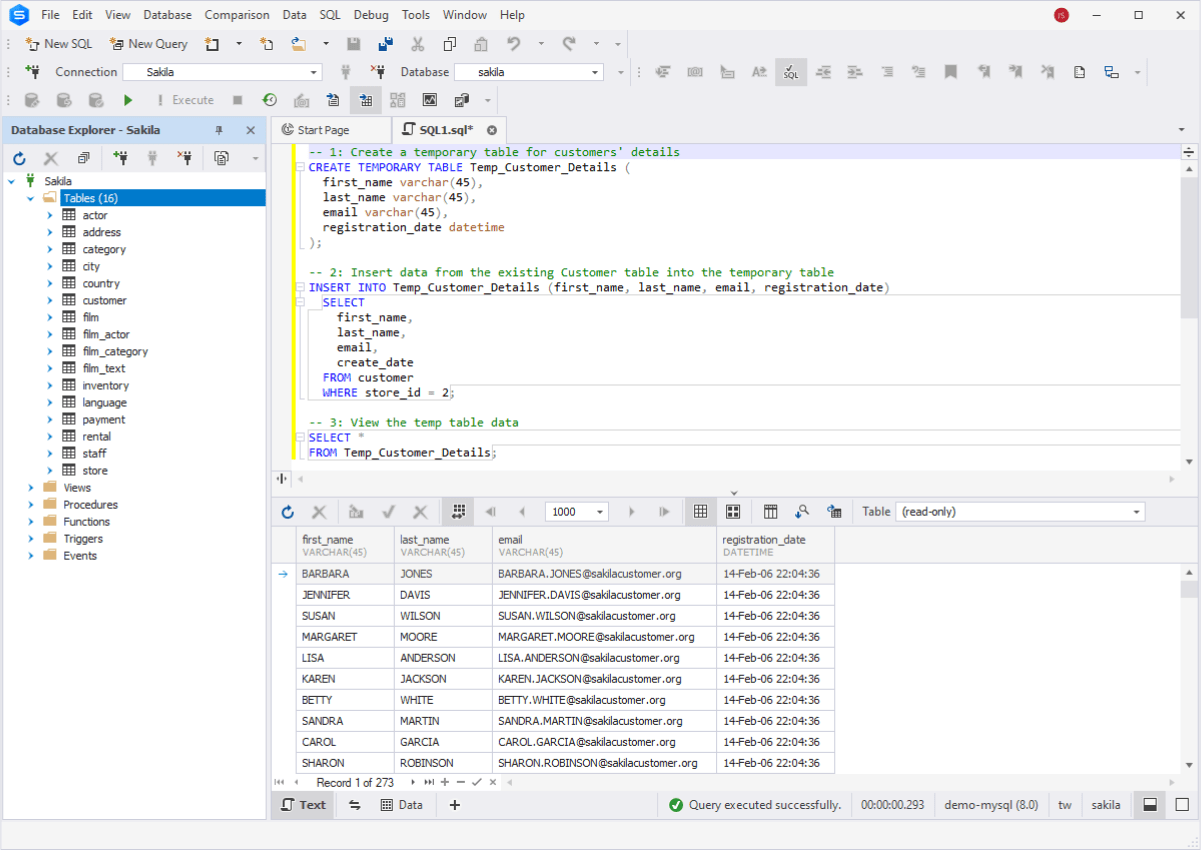The width and height of the screenshot is (1201, 850).
Task: Click the Execute button with exclamation mark
Action: pos(185,100)
